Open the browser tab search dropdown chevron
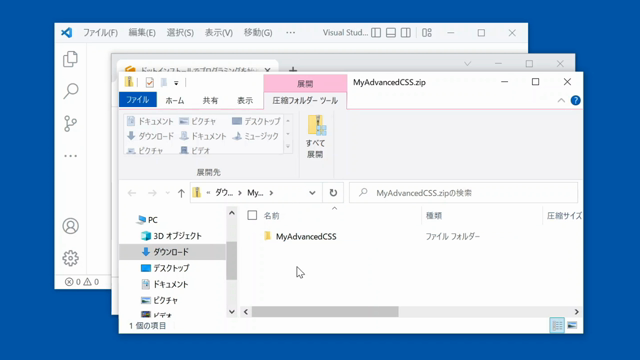 point(467,64)
